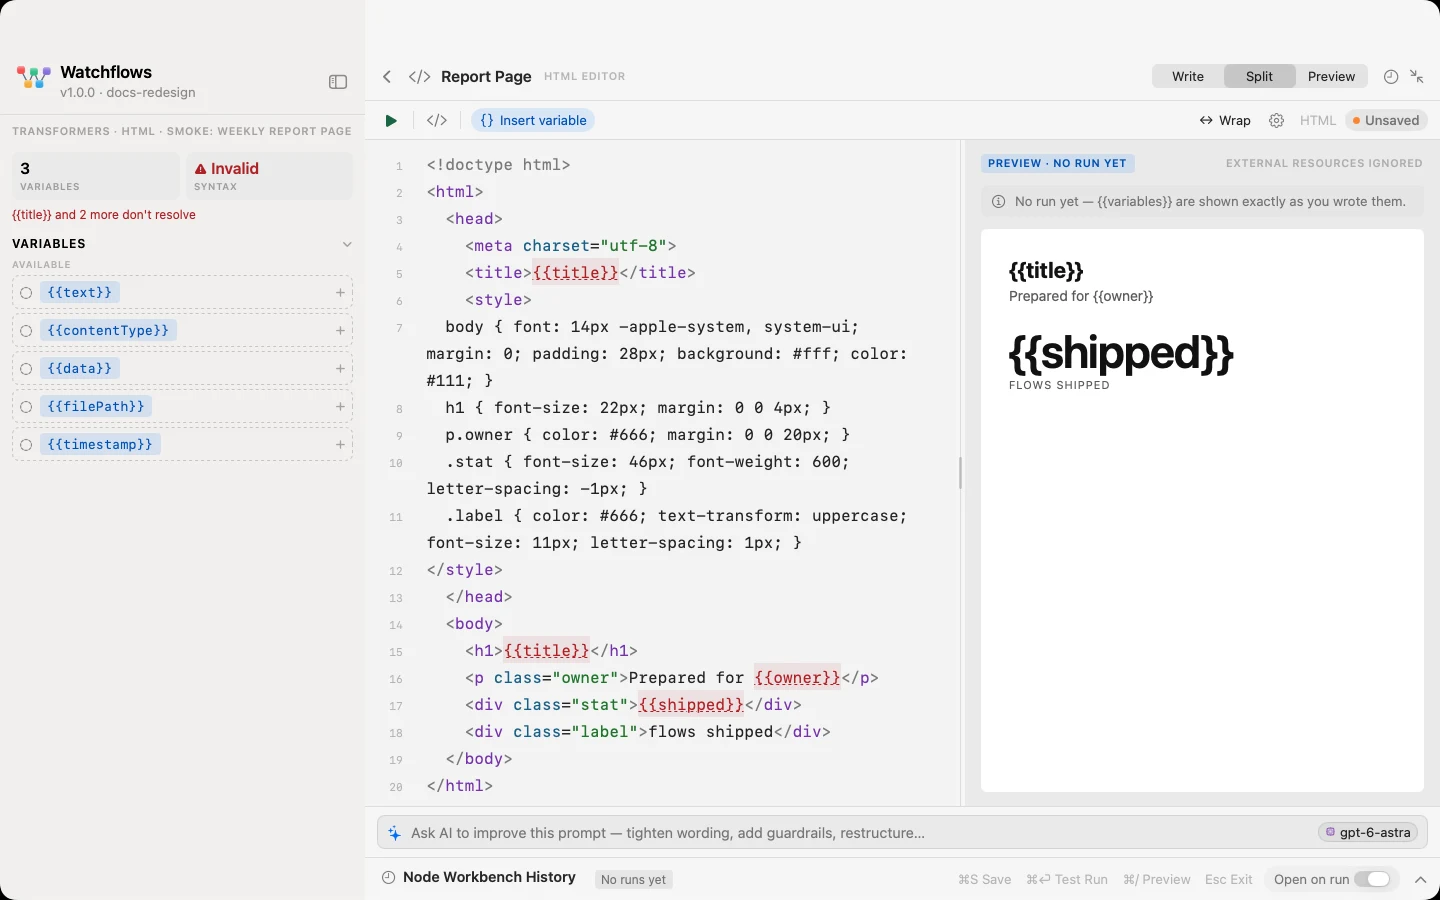1440x900 pixels.
Task: Switch to the Write tab
Action: pyautogui.click(x=1188, y=77)
